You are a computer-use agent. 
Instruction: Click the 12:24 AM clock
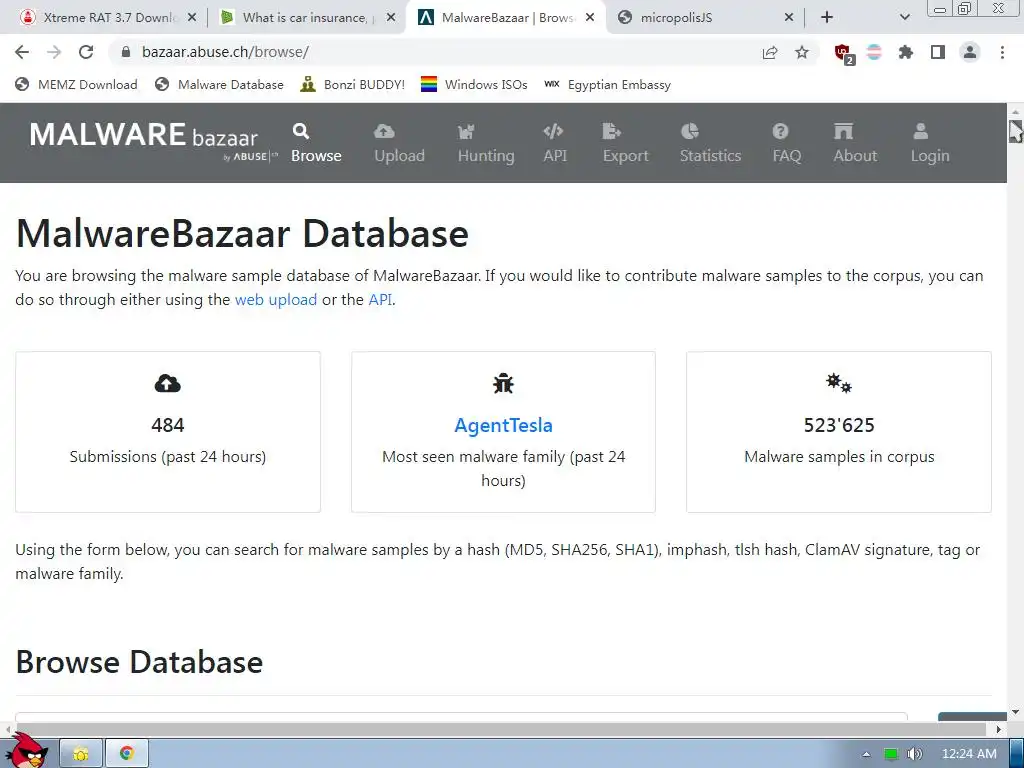click(x=969, y=754)
